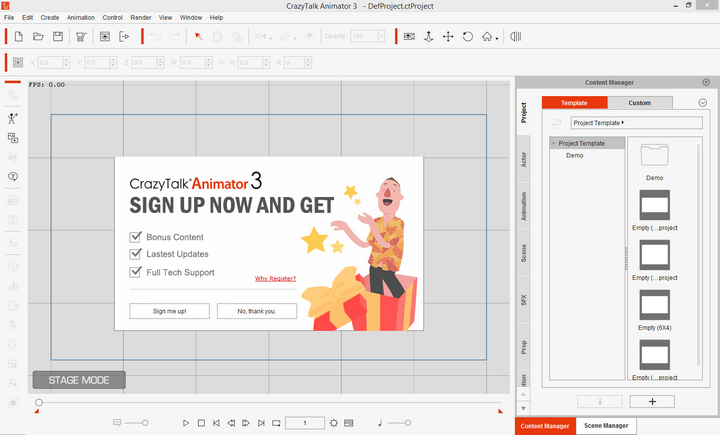Select the Demo tree item

(574, 155)
